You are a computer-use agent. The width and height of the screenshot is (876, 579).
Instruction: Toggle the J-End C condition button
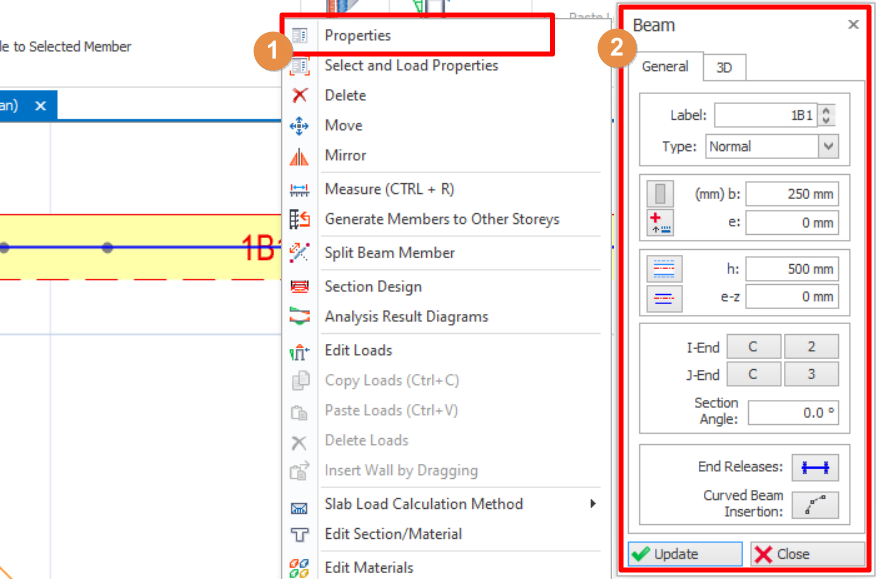752,375
